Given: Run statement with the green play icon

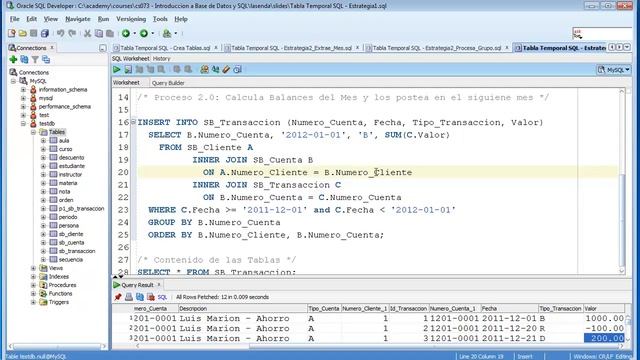Looking at the screenshot, I should pos(117,69).
